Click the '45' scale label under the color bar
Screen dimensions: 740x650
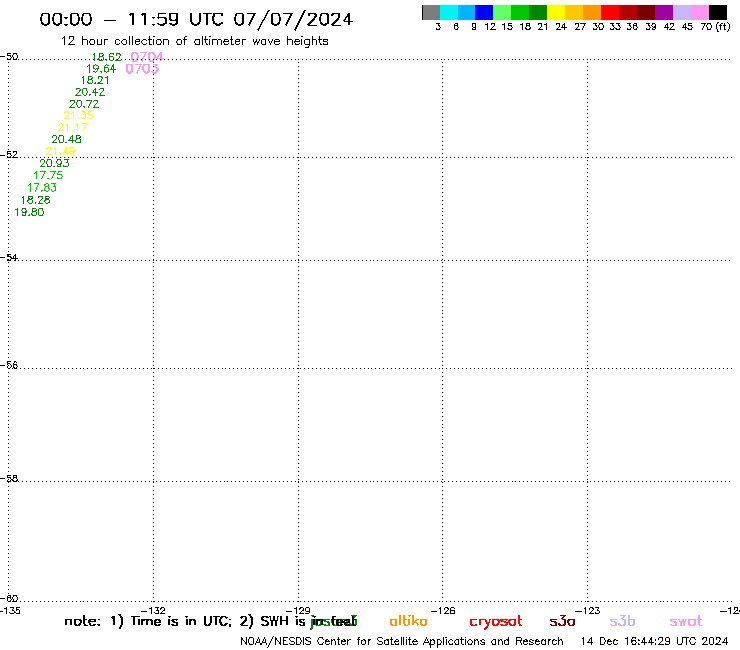tap(687, 27)
